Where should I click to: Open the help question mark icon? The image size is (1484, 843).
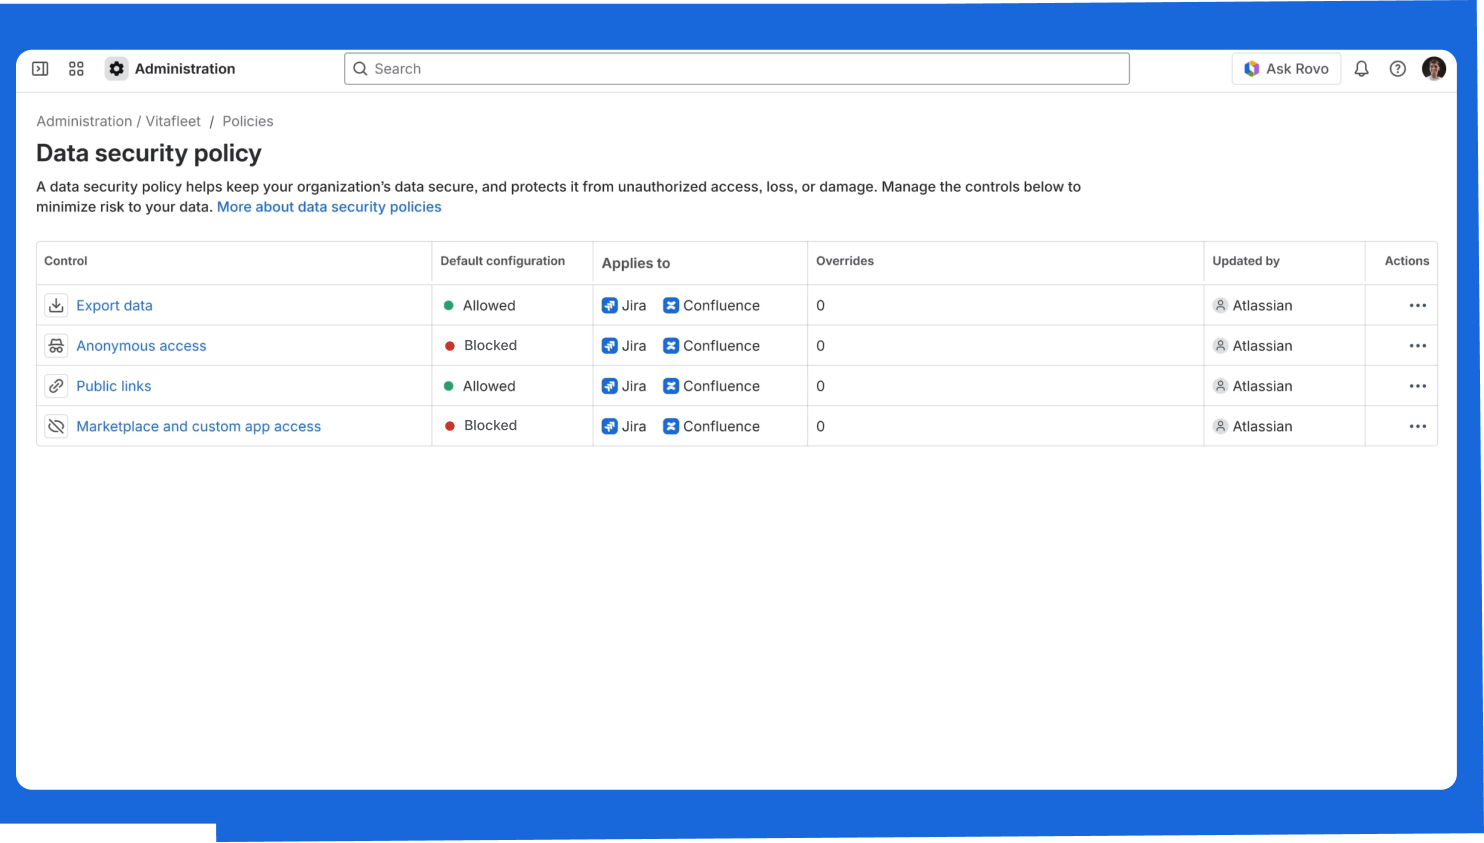pyautogui.click(x=1398, y=69)
